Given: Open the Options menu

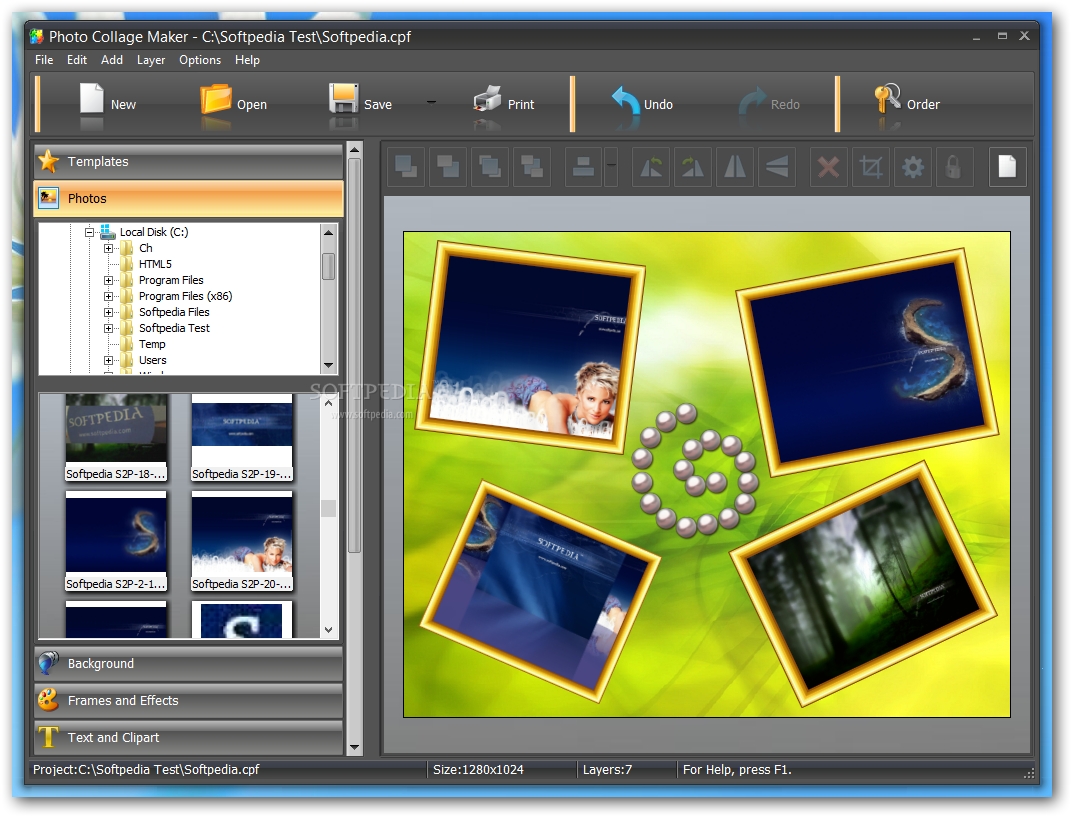Looking at the screenshot, I should pos(200,60).
